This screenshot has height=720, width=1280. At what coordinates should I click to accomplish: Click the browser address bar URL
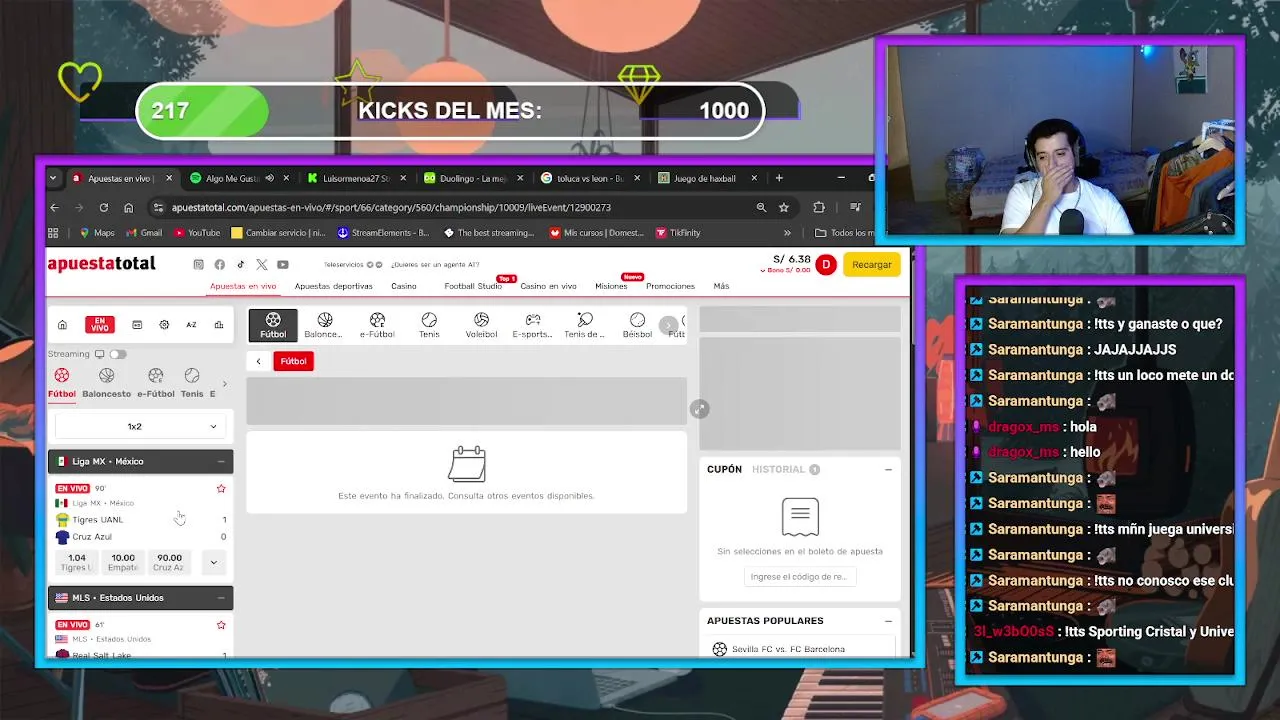(391, 207)
